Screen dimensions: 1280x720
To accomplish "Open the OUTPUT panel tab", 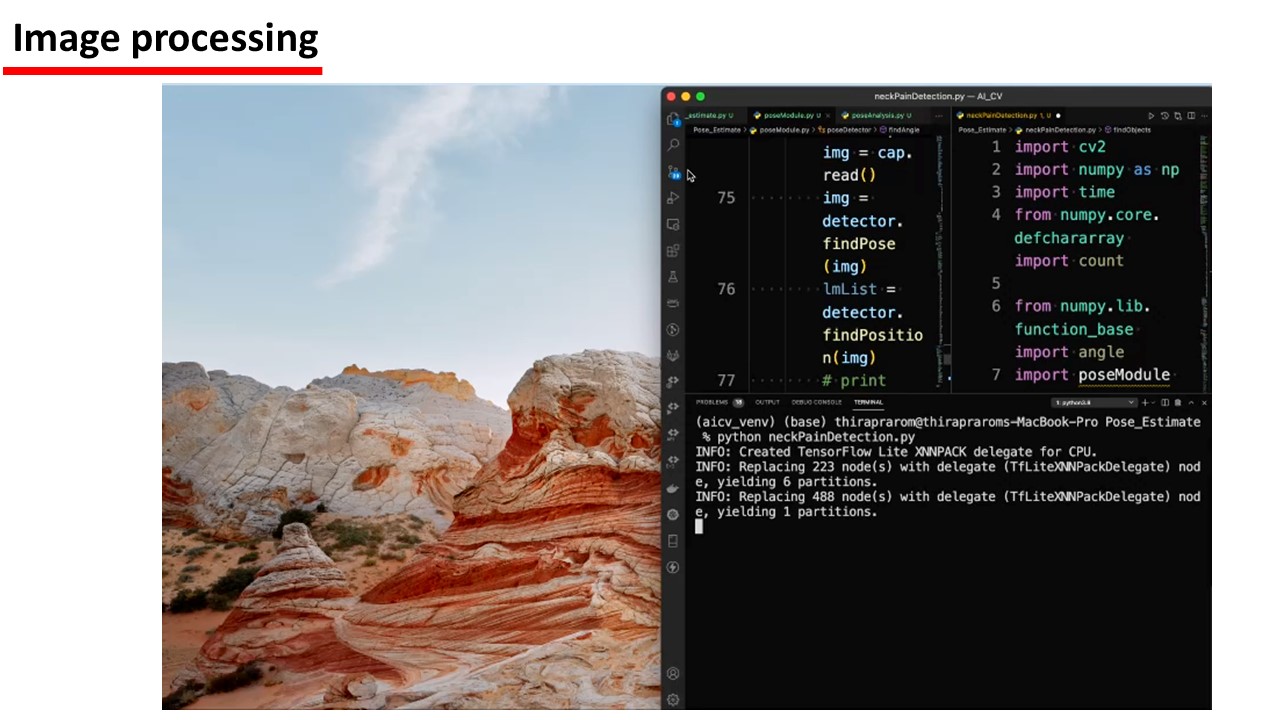I will point(767,402).
